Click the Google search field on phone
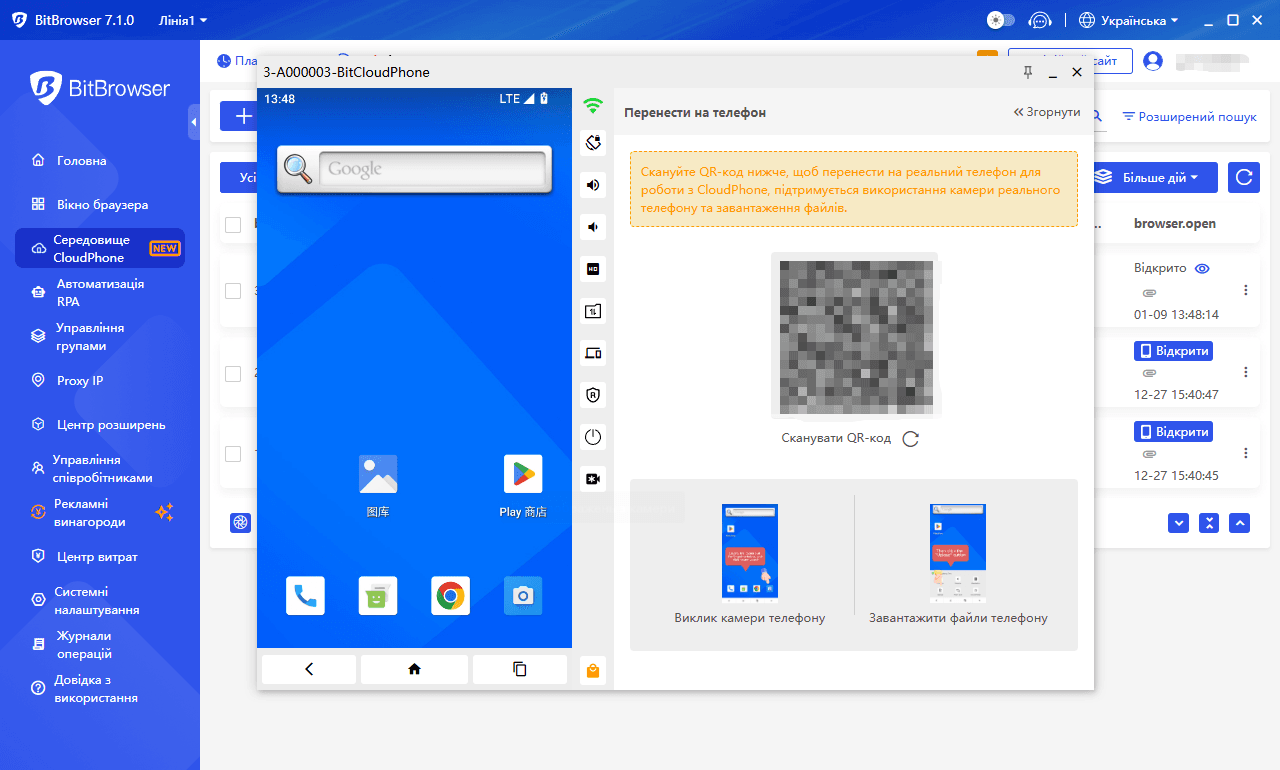 (x=432, y=170)
